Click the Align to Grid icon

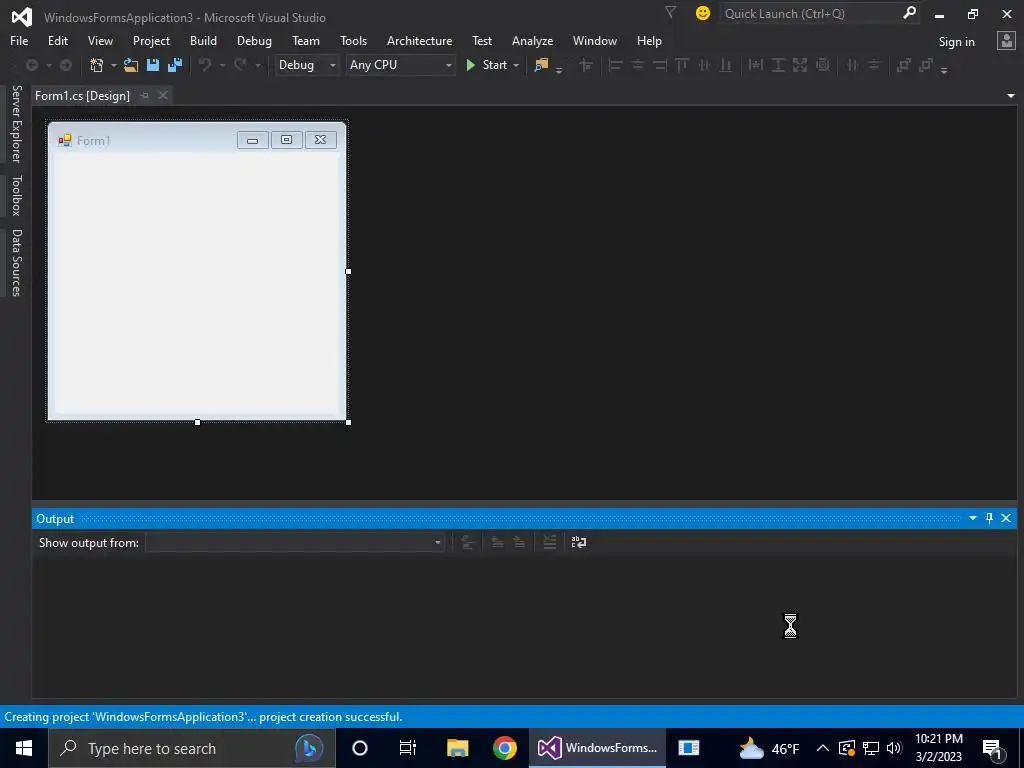pos(586,65)
